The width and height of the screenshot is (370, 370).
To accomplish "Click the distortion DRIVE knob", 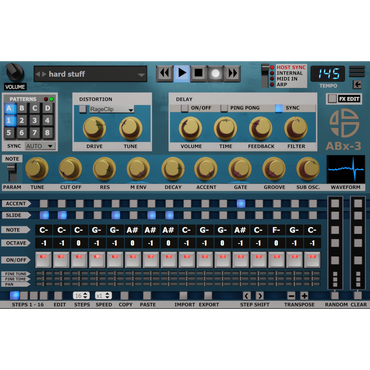I will click(x=94, y=128).
